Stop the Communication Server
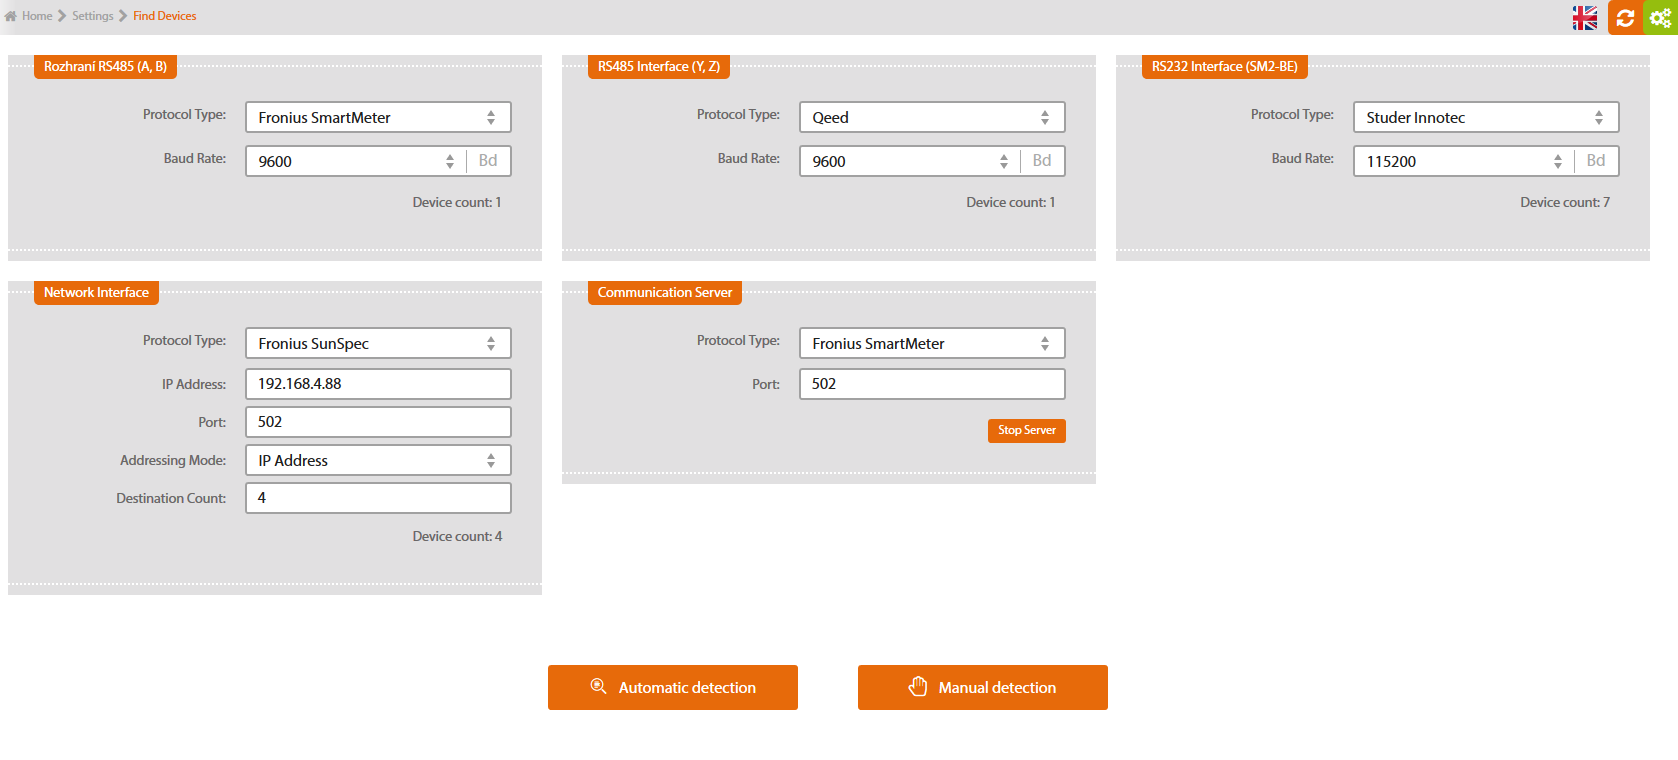Viewport: 1678px width, 760px height. (x=1026, y=430)
